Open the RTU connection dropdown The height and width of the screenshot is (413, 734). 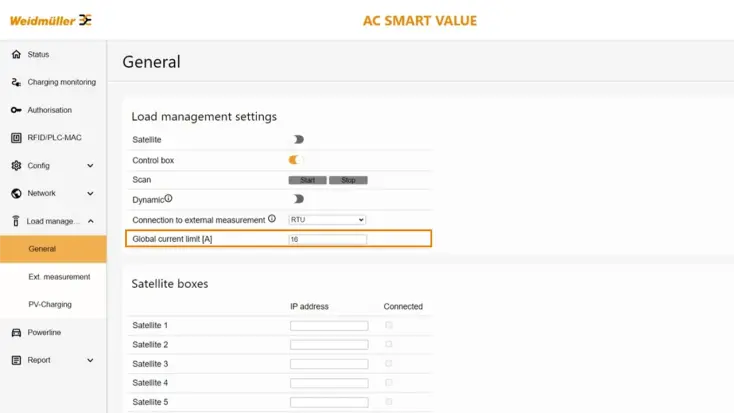[327, 219]
